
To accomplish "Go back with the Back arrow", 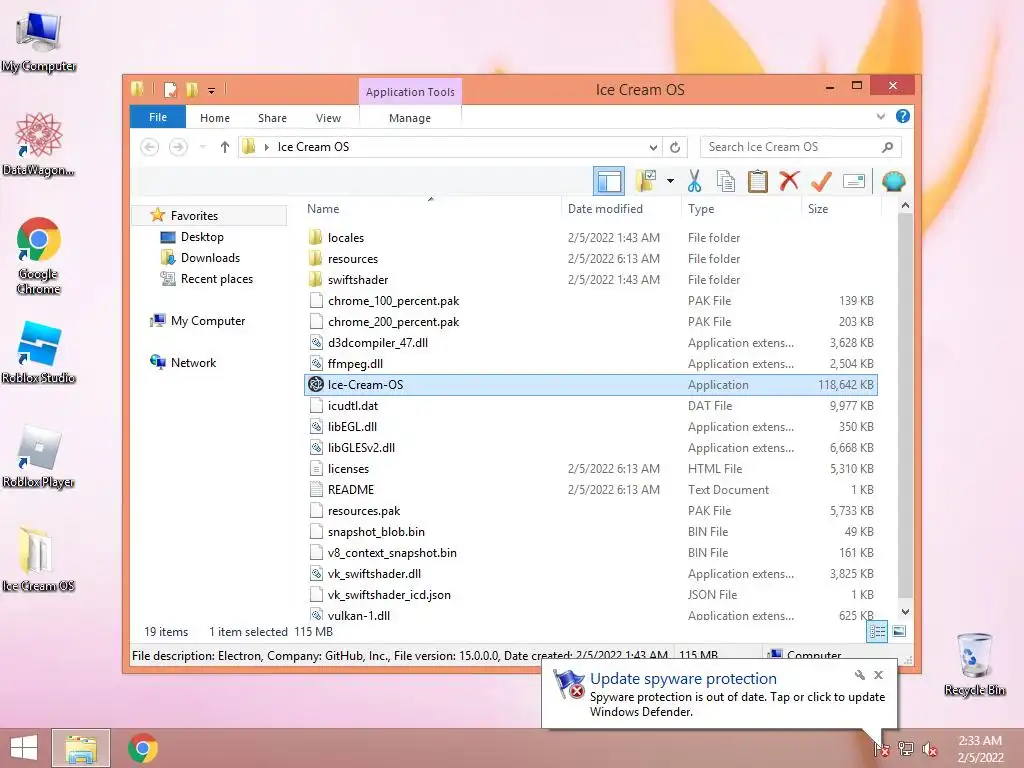I will pyautogui.click(x=150, y=147).
